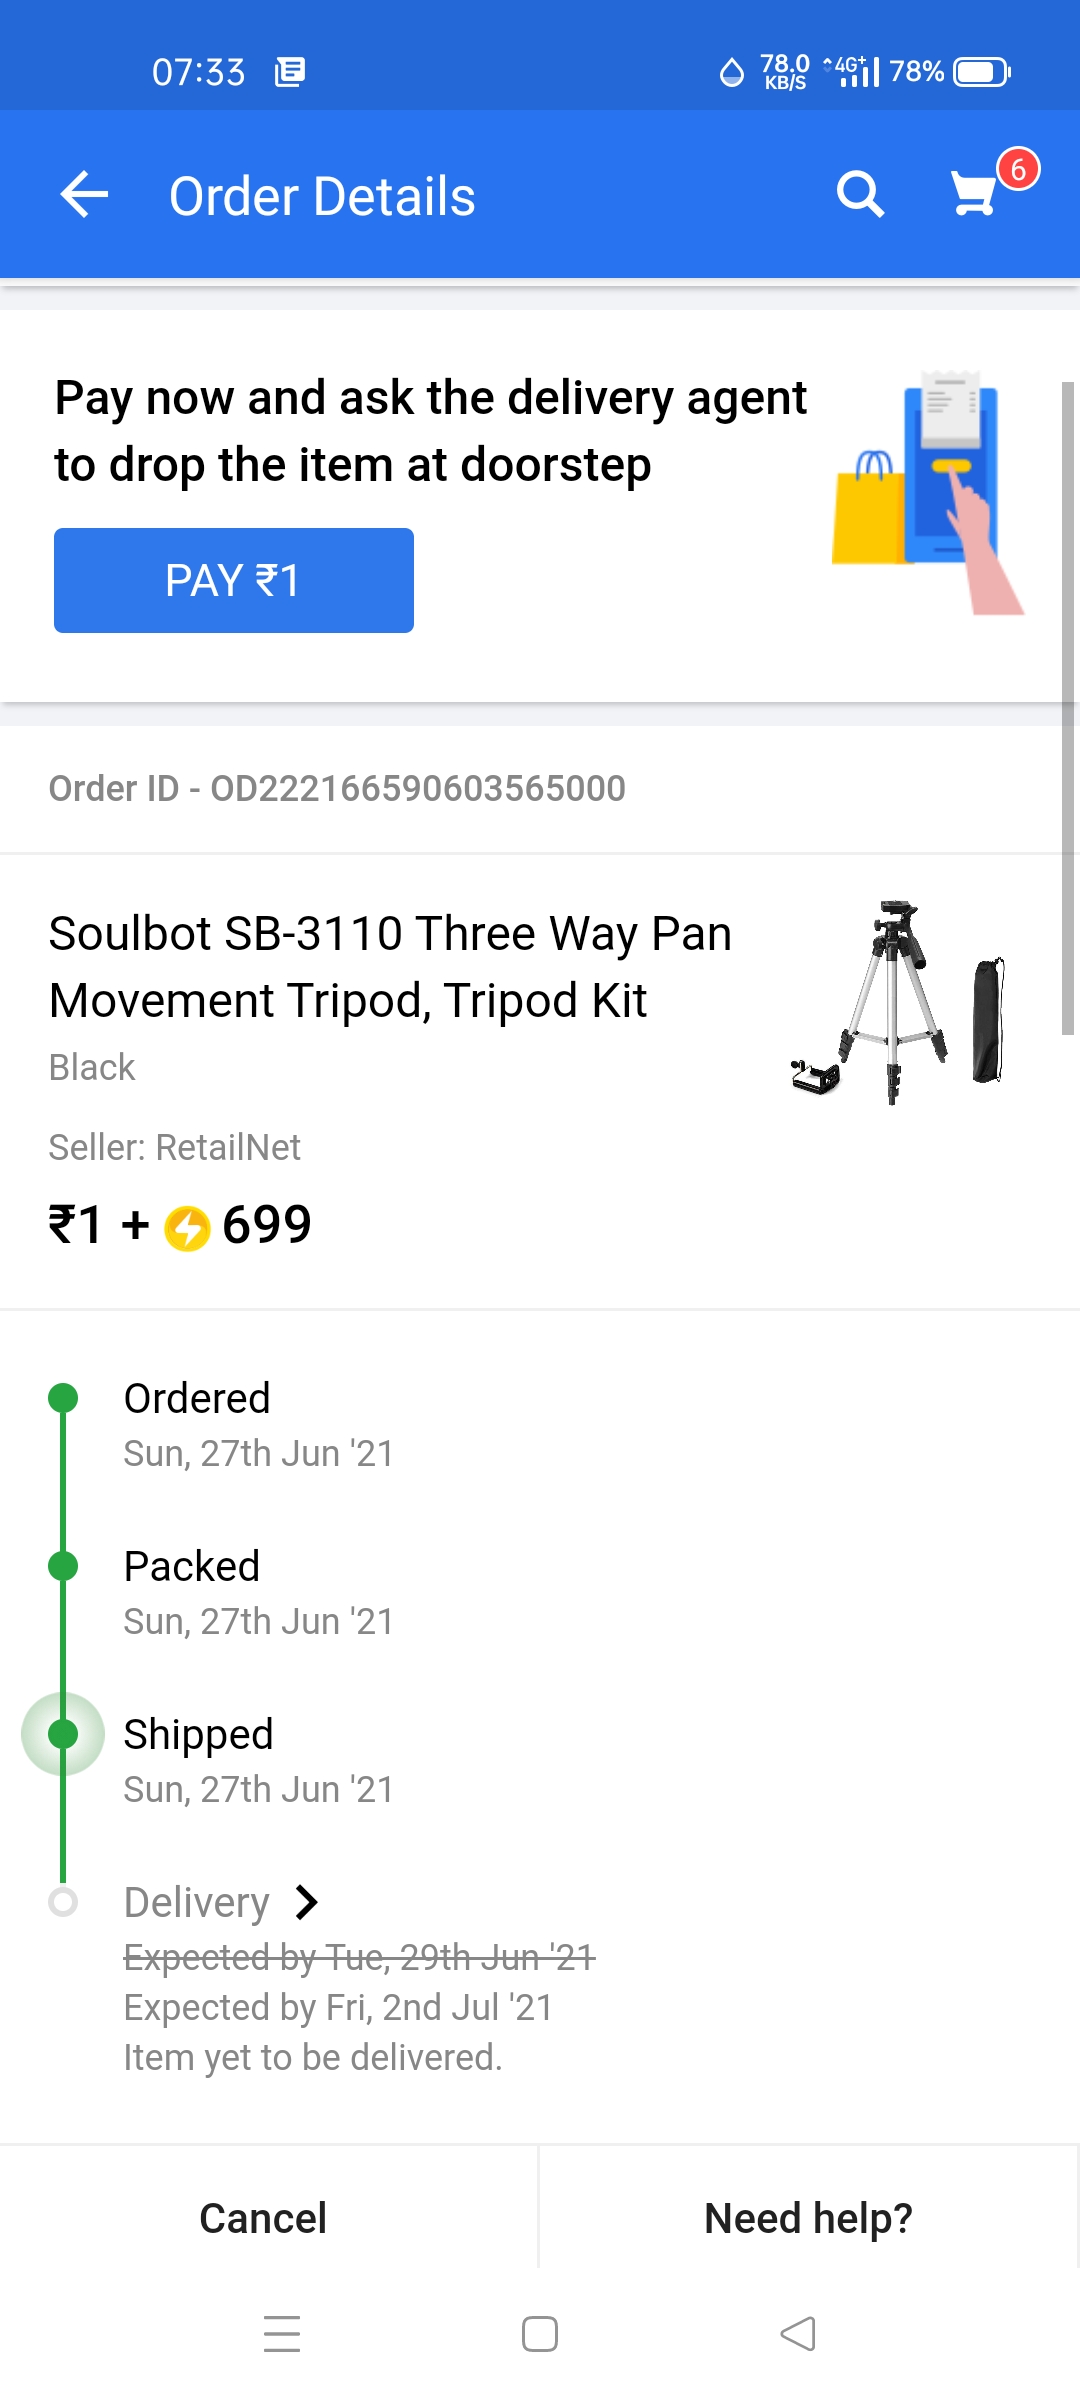Tap the back arrow in header
This screenshot has height=2400, width=1080.
click(84, 194)
